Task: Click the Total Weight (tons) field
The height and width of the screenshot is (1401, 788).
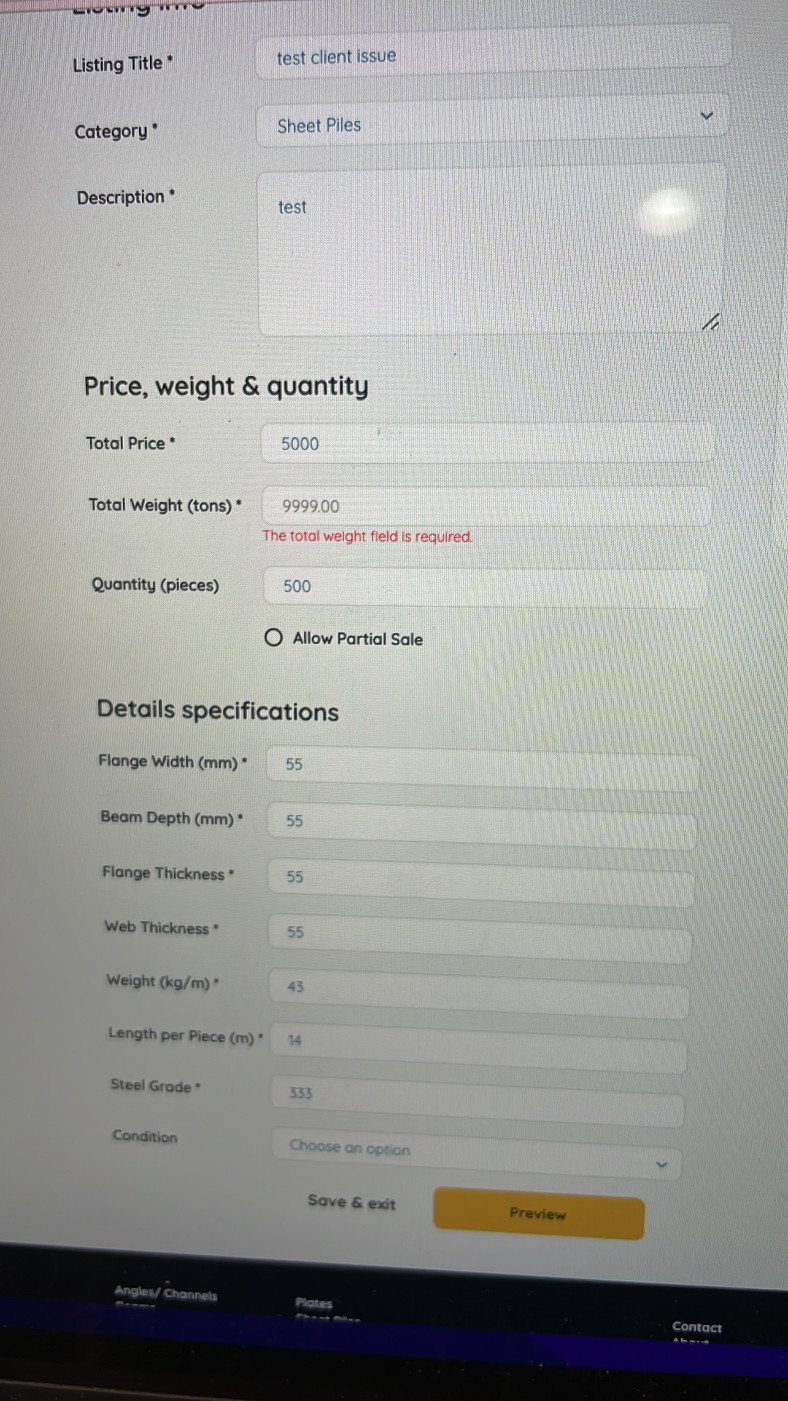Action: [487, 505]
